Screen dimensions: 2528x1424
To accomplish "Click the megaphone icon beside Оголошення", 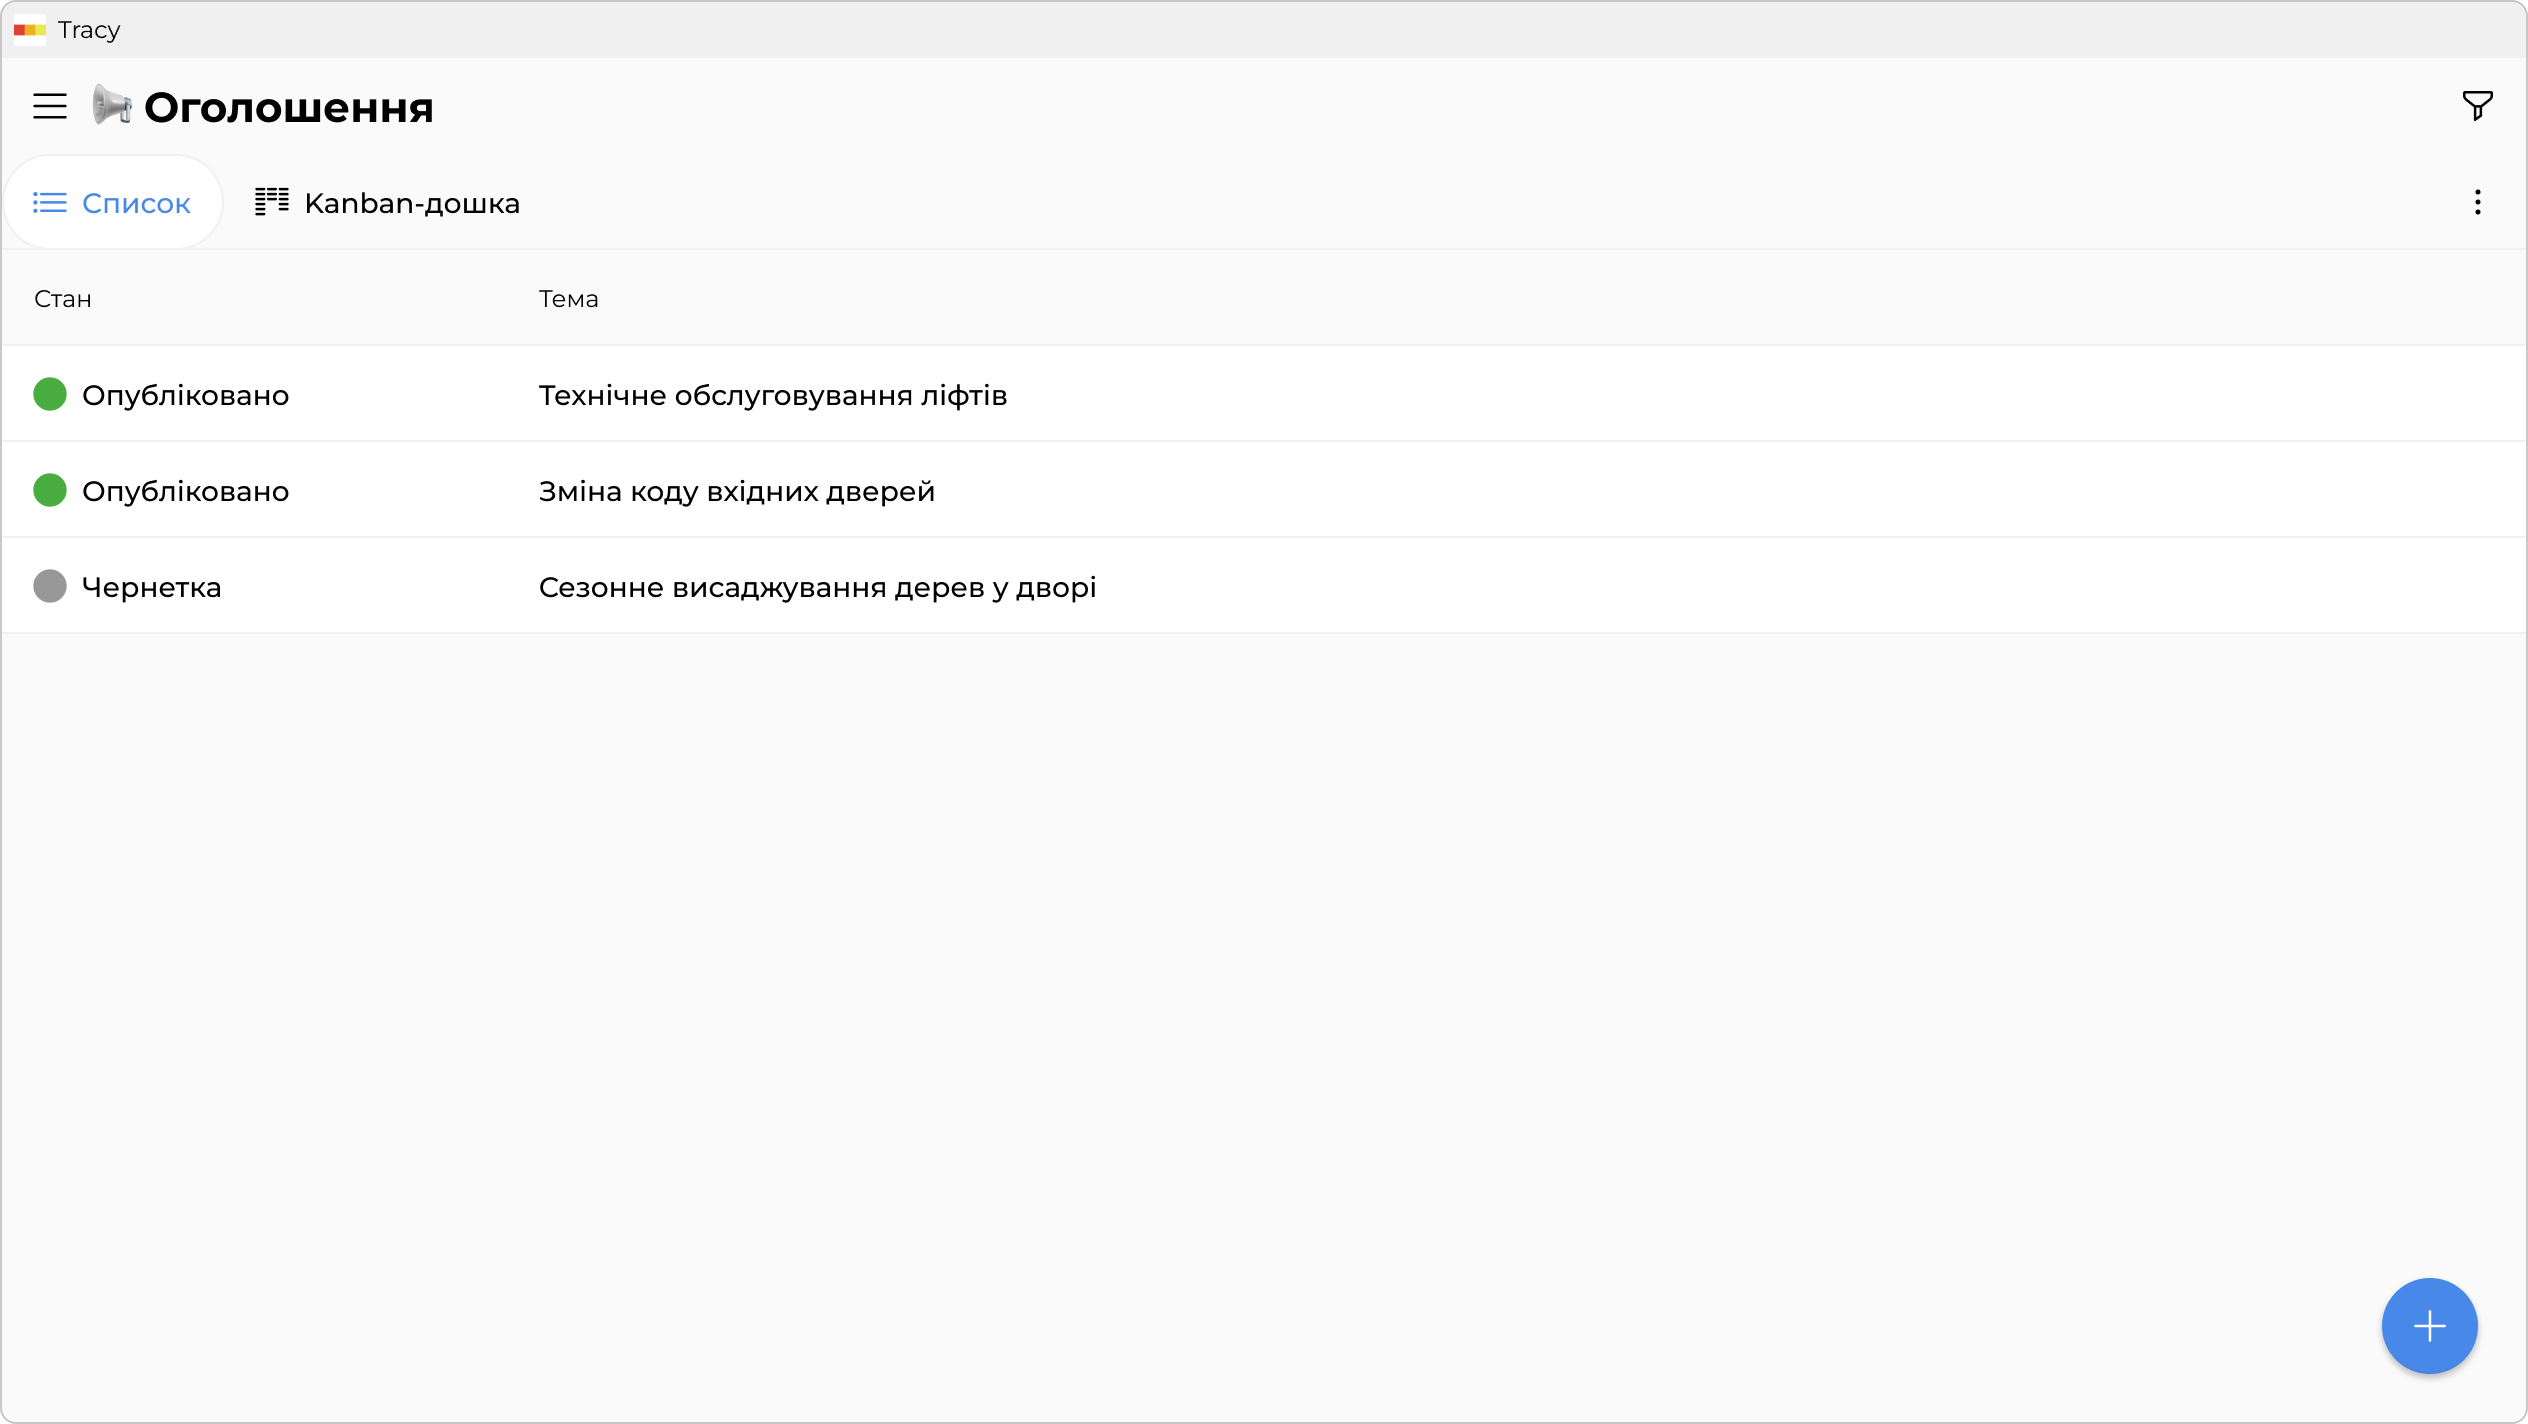I will [111, 105].
